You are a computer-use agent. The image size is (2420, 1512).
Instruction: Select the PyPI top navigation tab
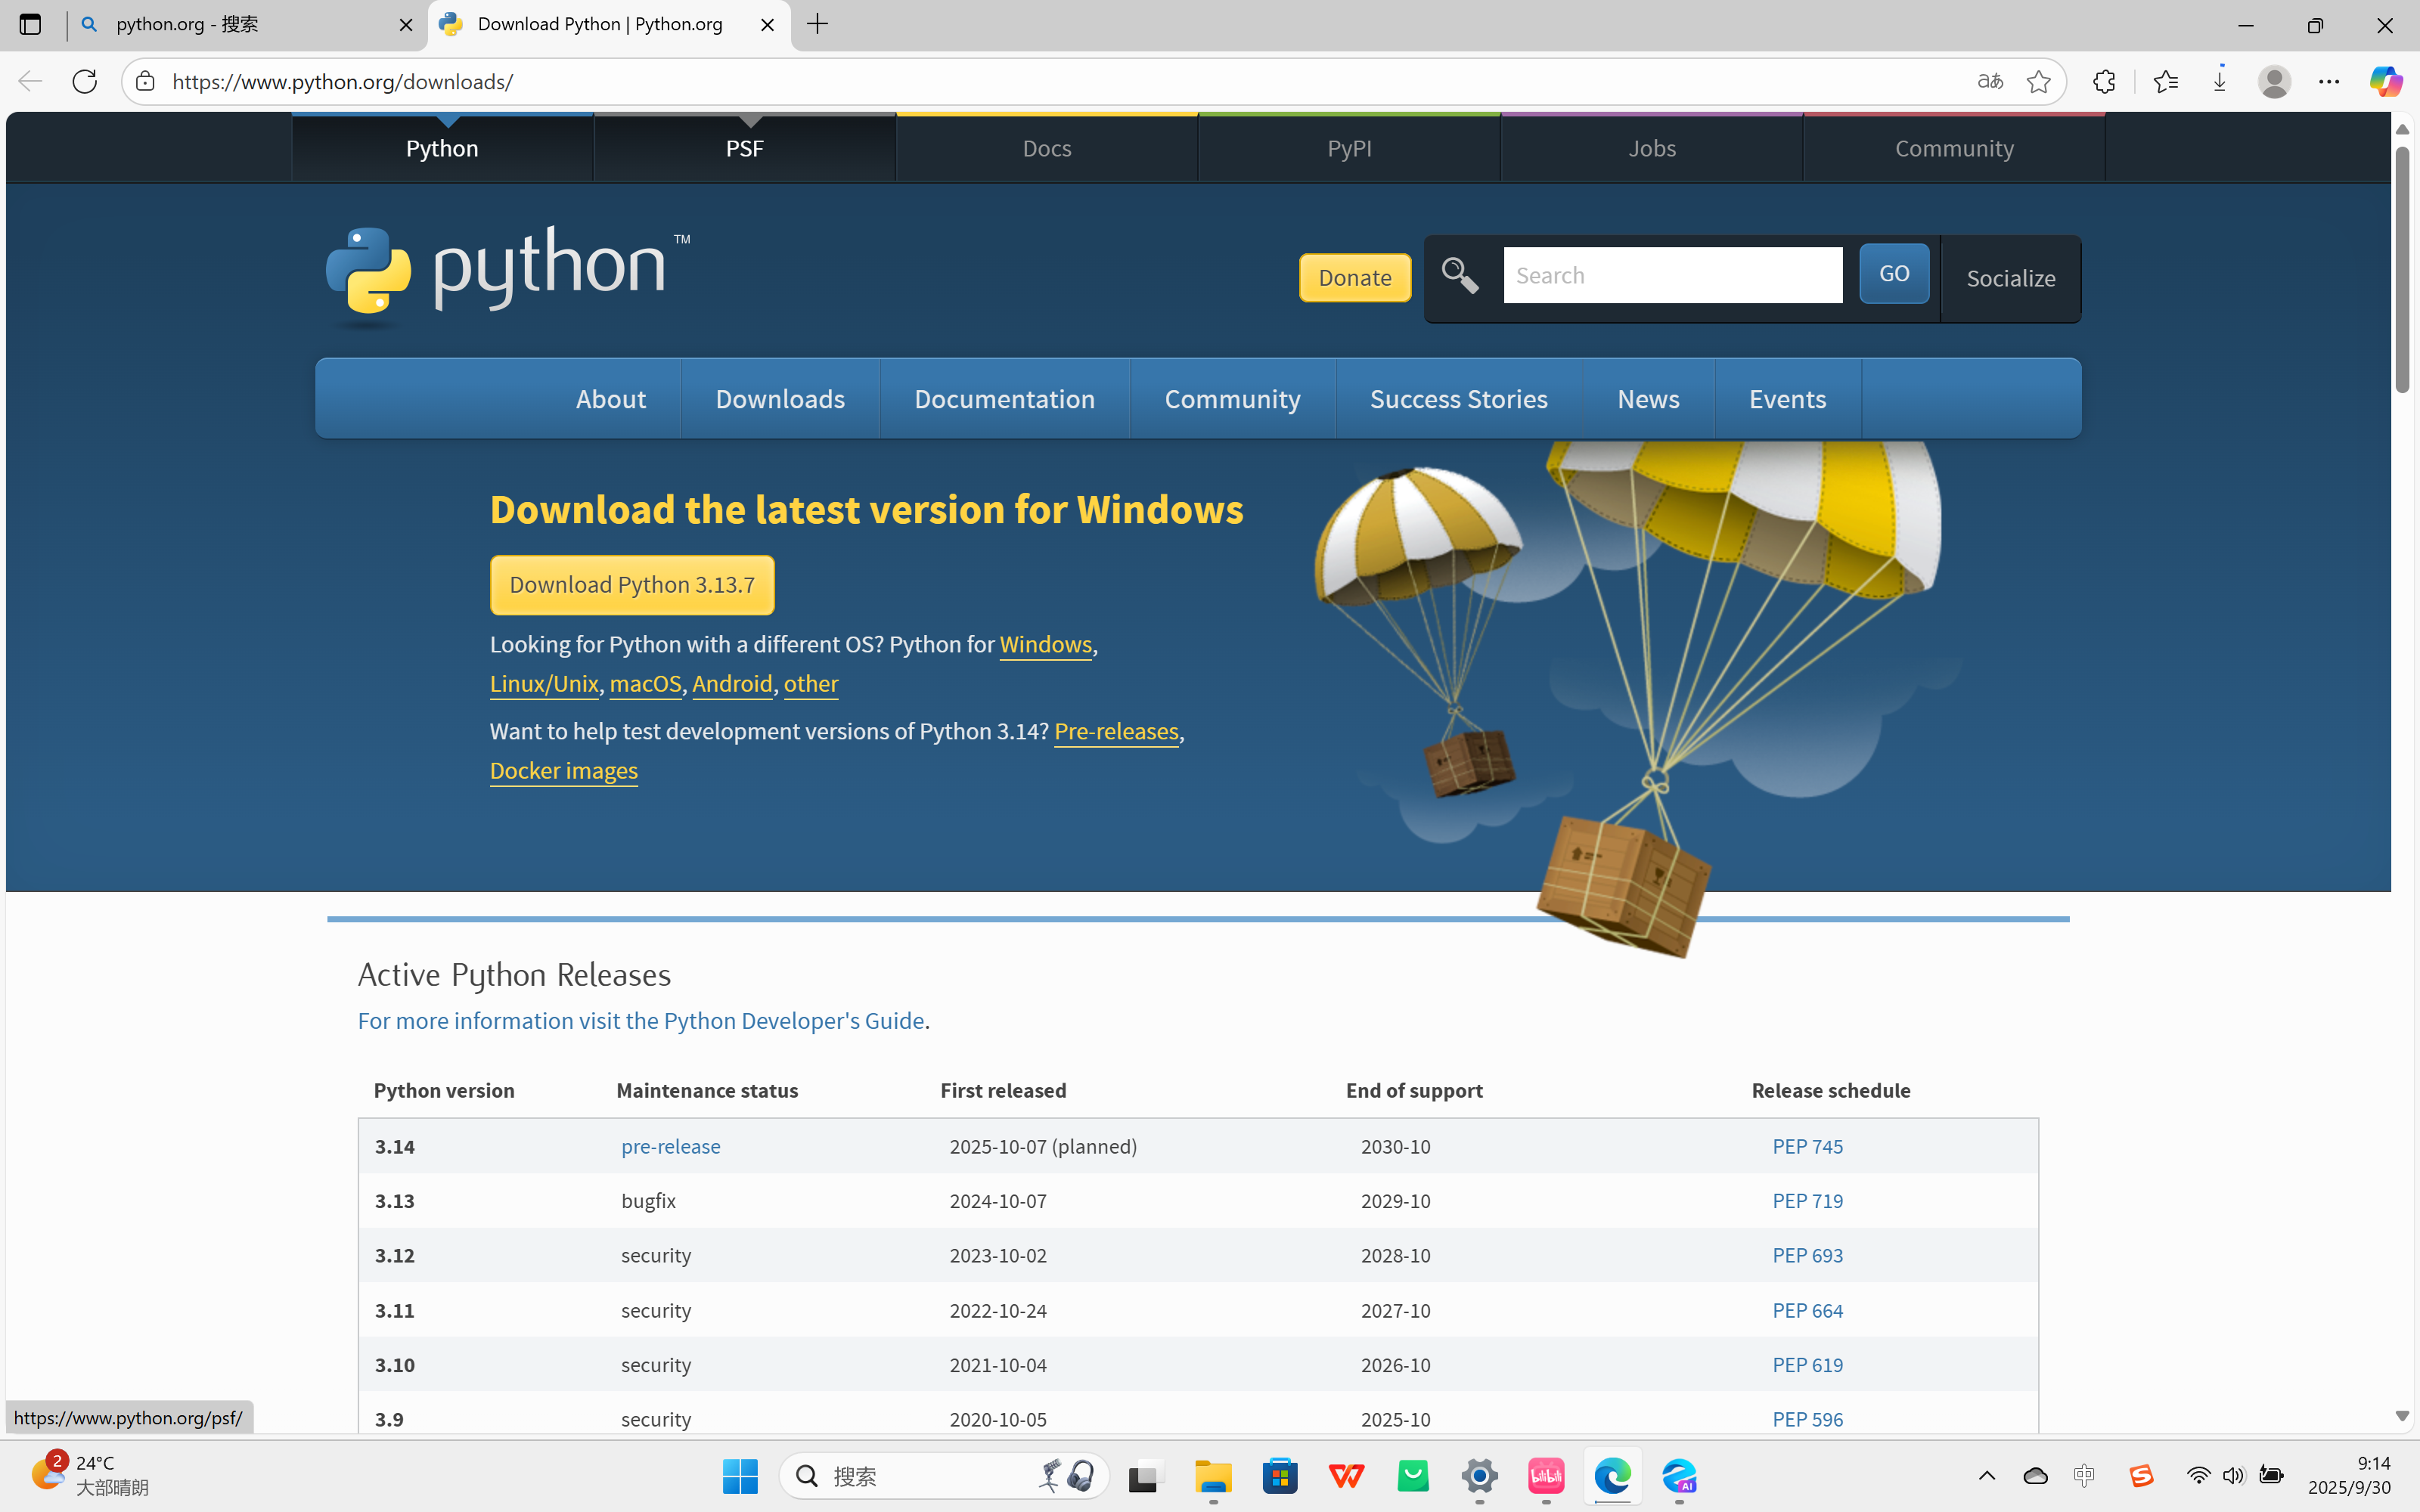coord(1348,148)
